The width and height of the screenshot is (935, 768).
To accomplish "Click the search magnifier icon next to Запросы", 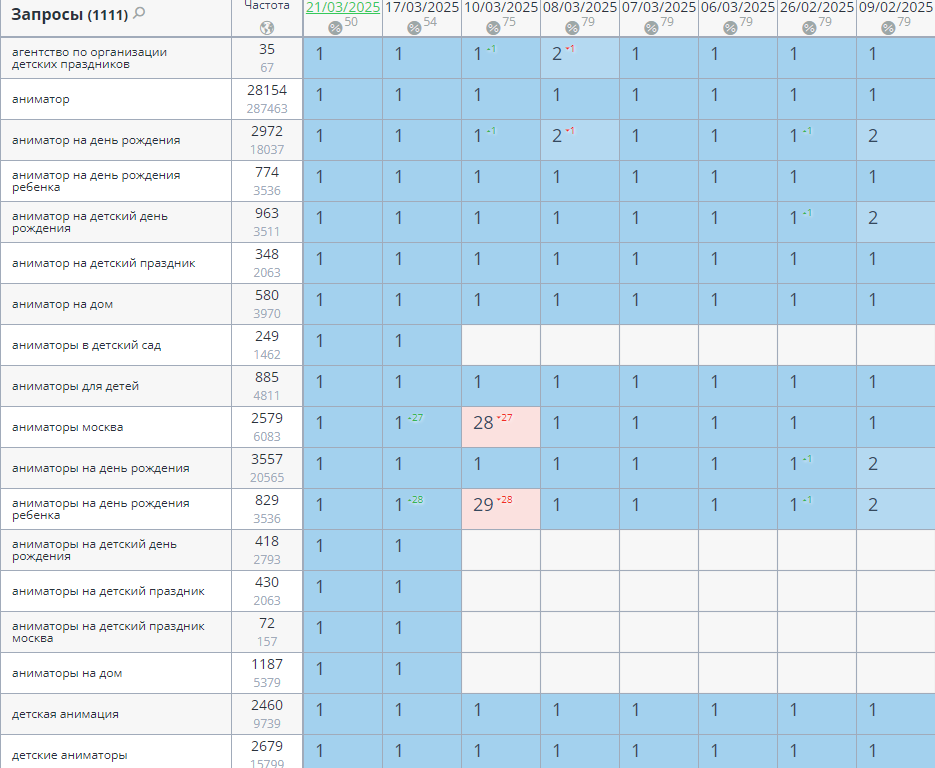I will pos(139,13).
